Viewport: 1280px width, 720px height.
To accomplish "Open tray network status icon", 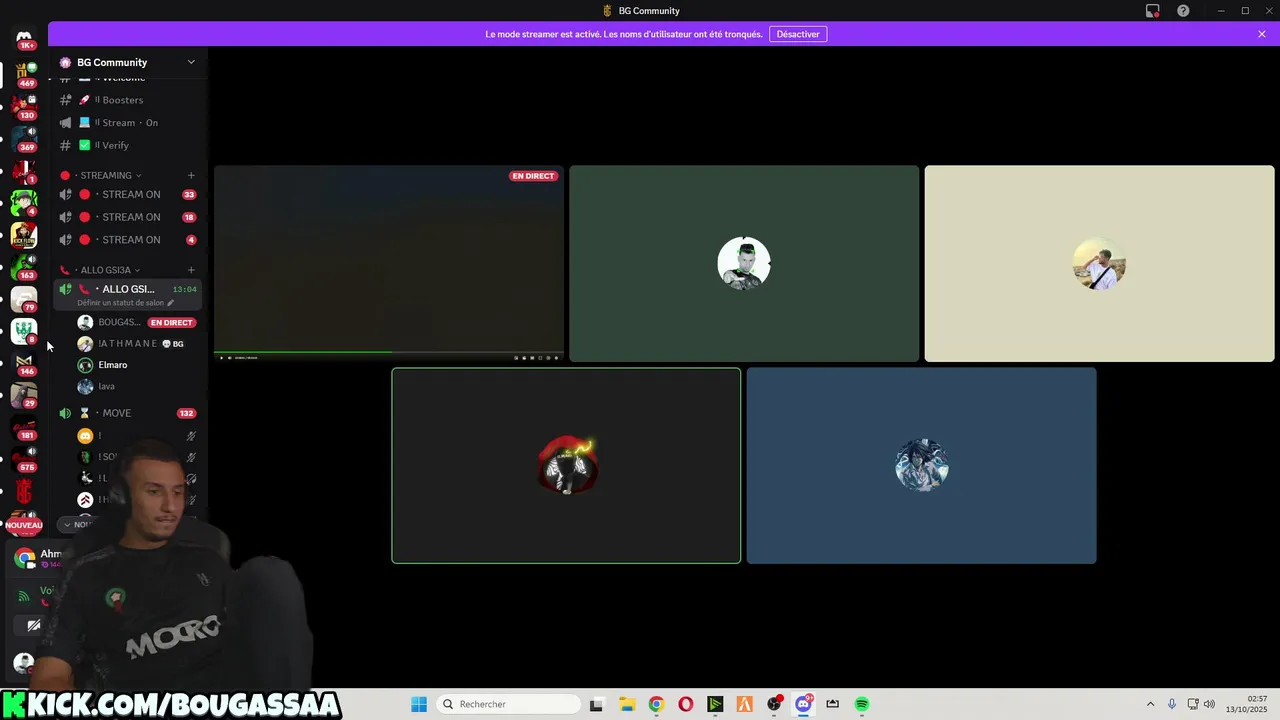I will click(1192, 704).
